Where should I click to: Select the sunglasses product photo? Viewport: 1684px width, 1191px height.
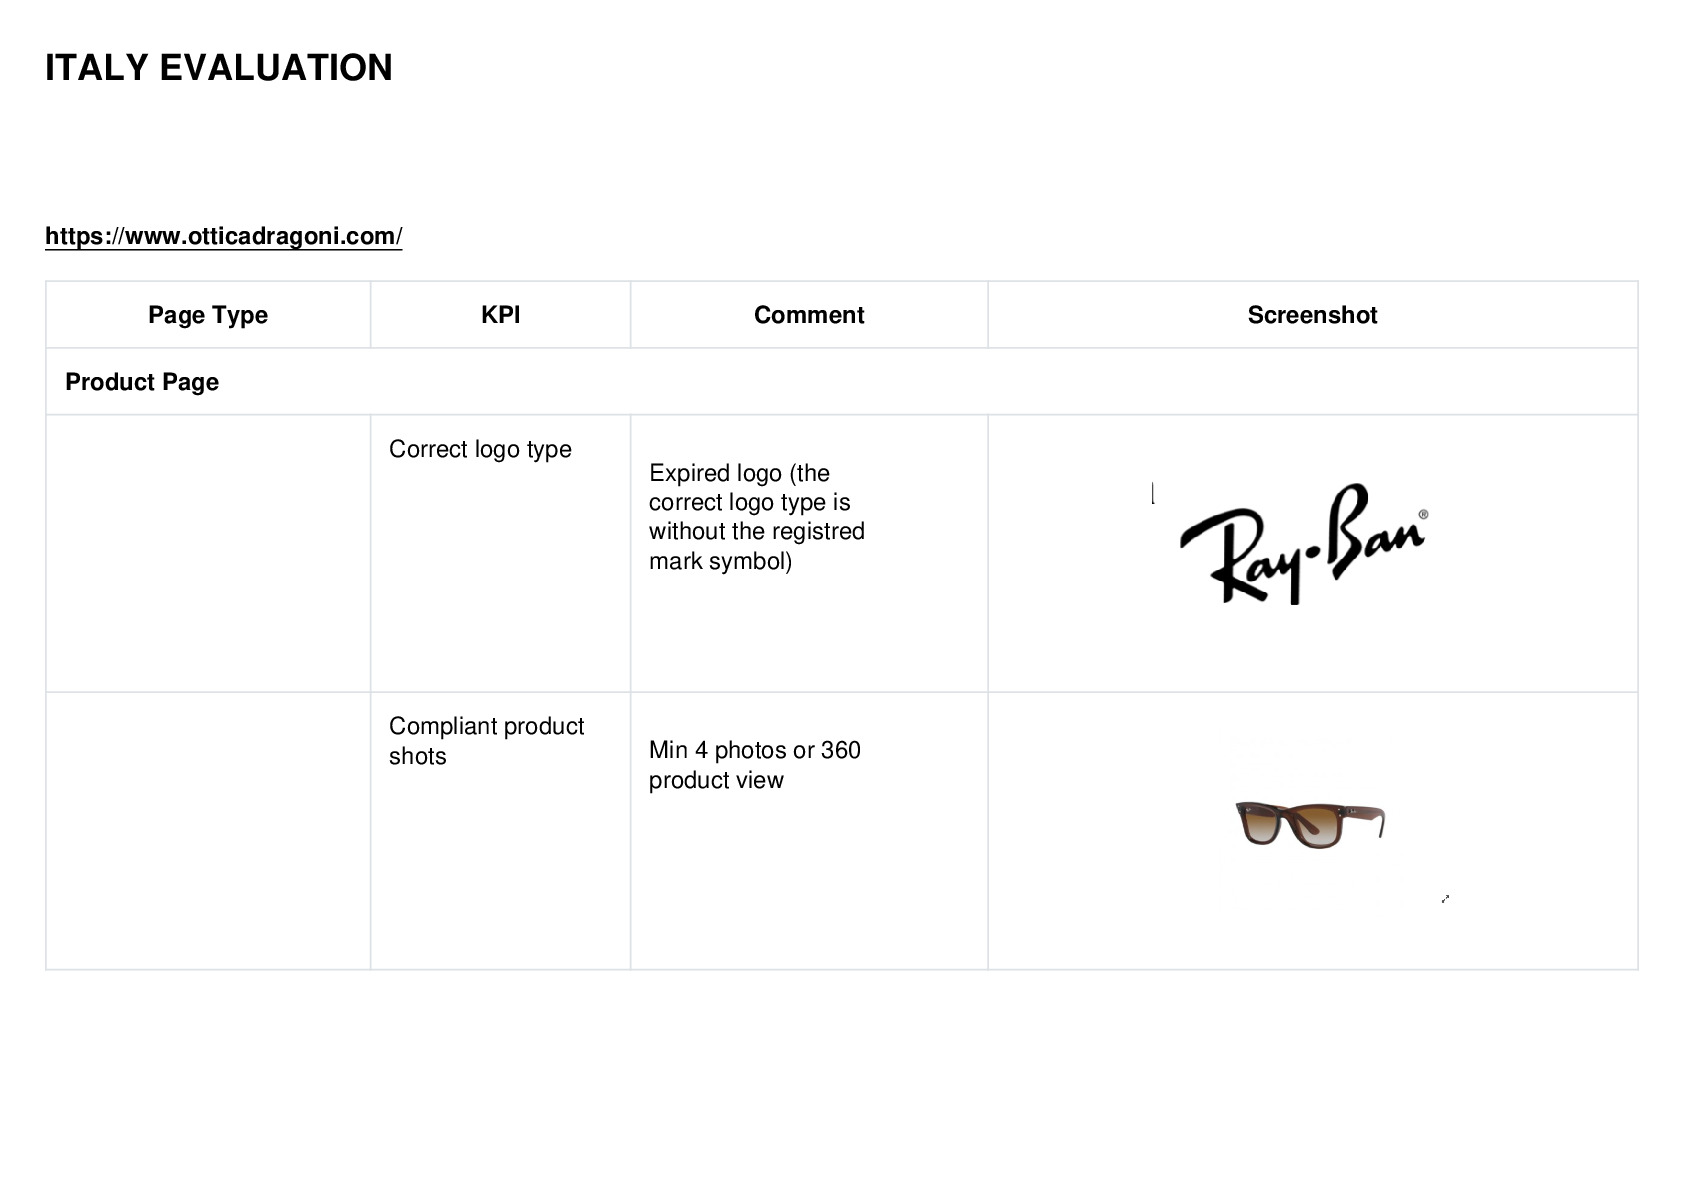(1310, 824)
